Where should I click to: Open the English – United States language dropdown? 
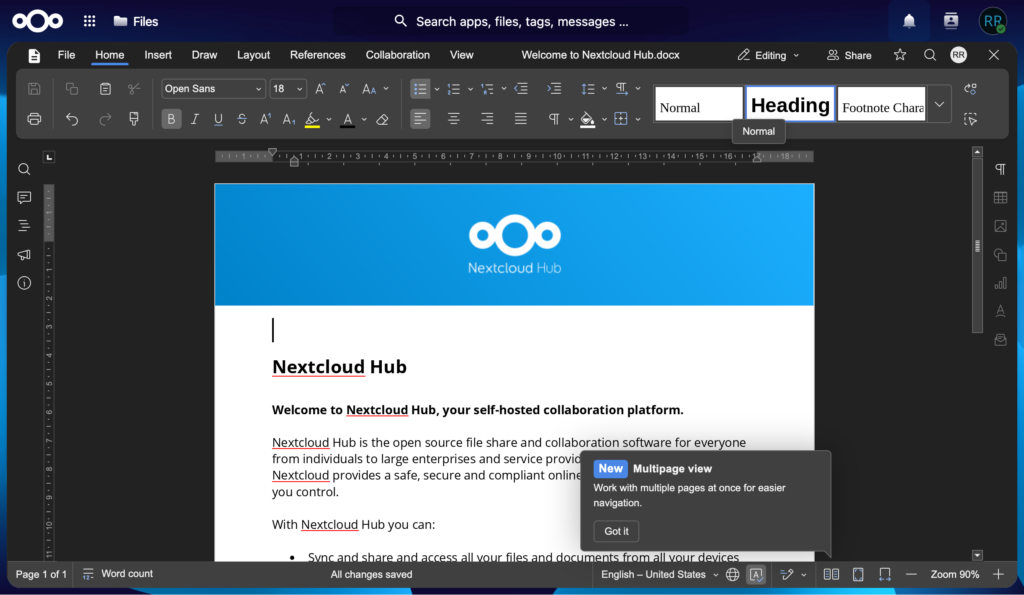[x=659, y=574]
